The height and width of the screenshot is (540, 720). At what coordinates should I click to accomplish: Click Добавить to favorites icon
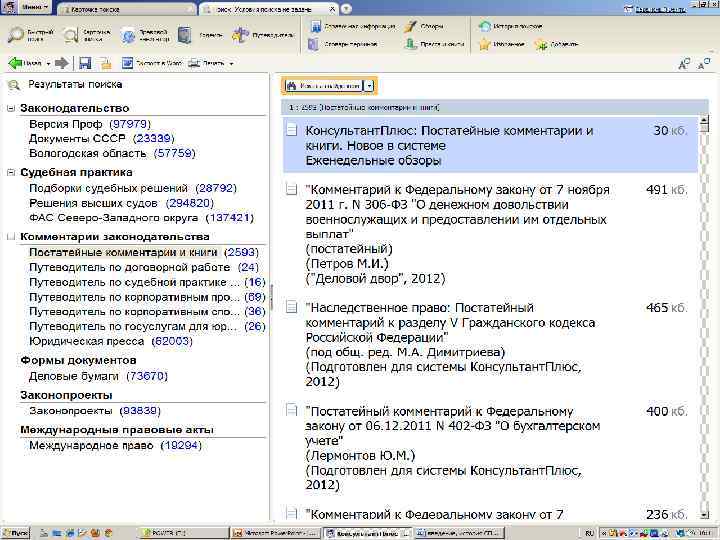541,45
